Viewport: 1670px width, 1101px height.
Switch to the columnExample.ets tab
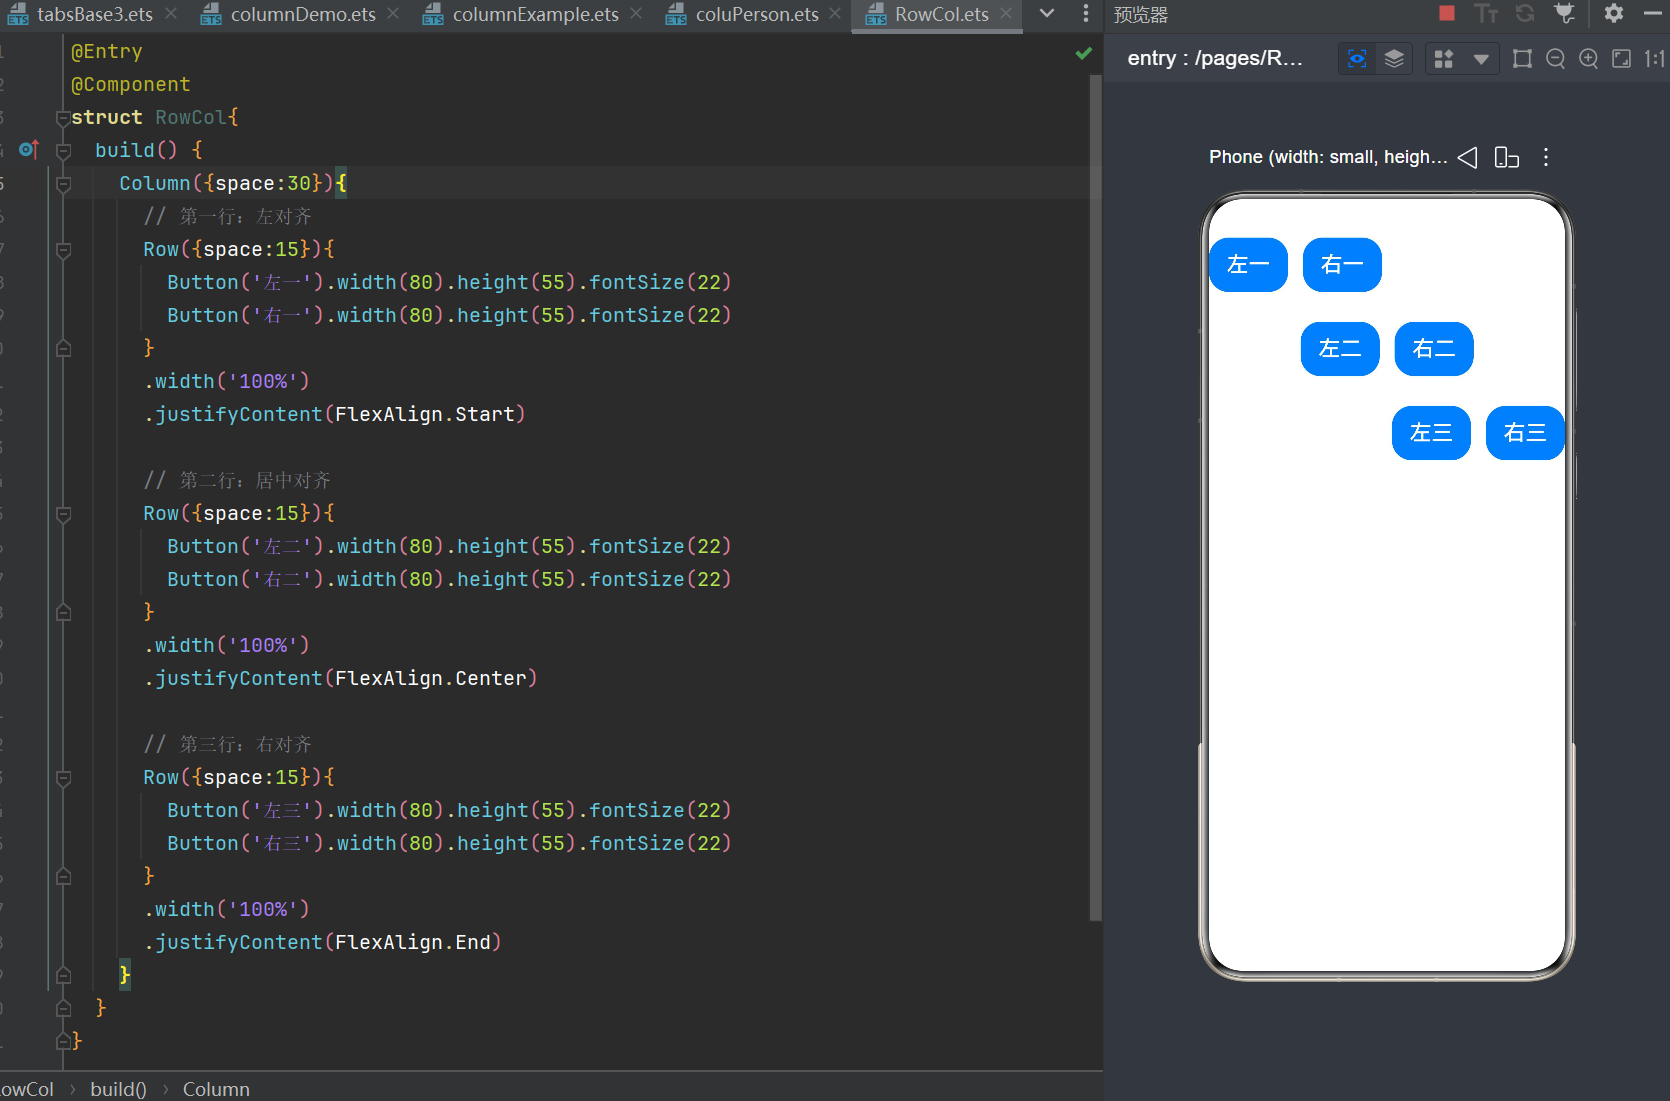click(x=535, y=14)
